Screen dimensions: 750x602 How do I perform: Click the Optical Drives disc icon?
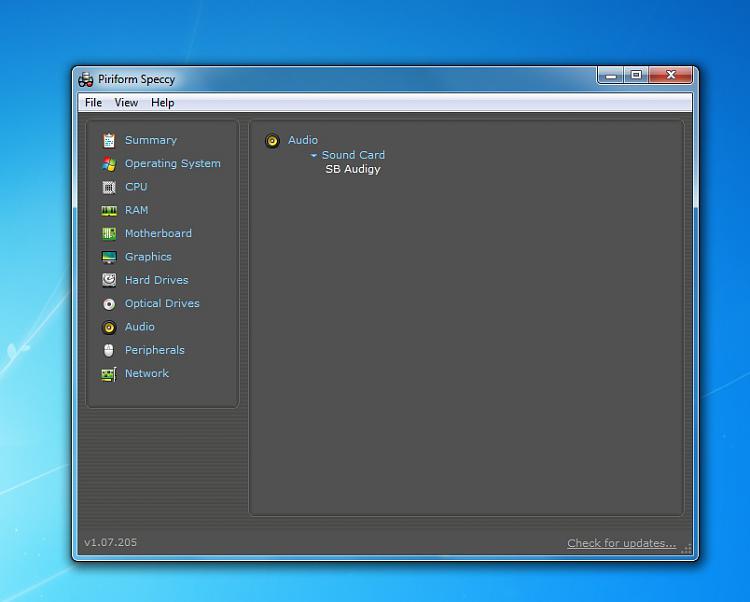[109, 304]
